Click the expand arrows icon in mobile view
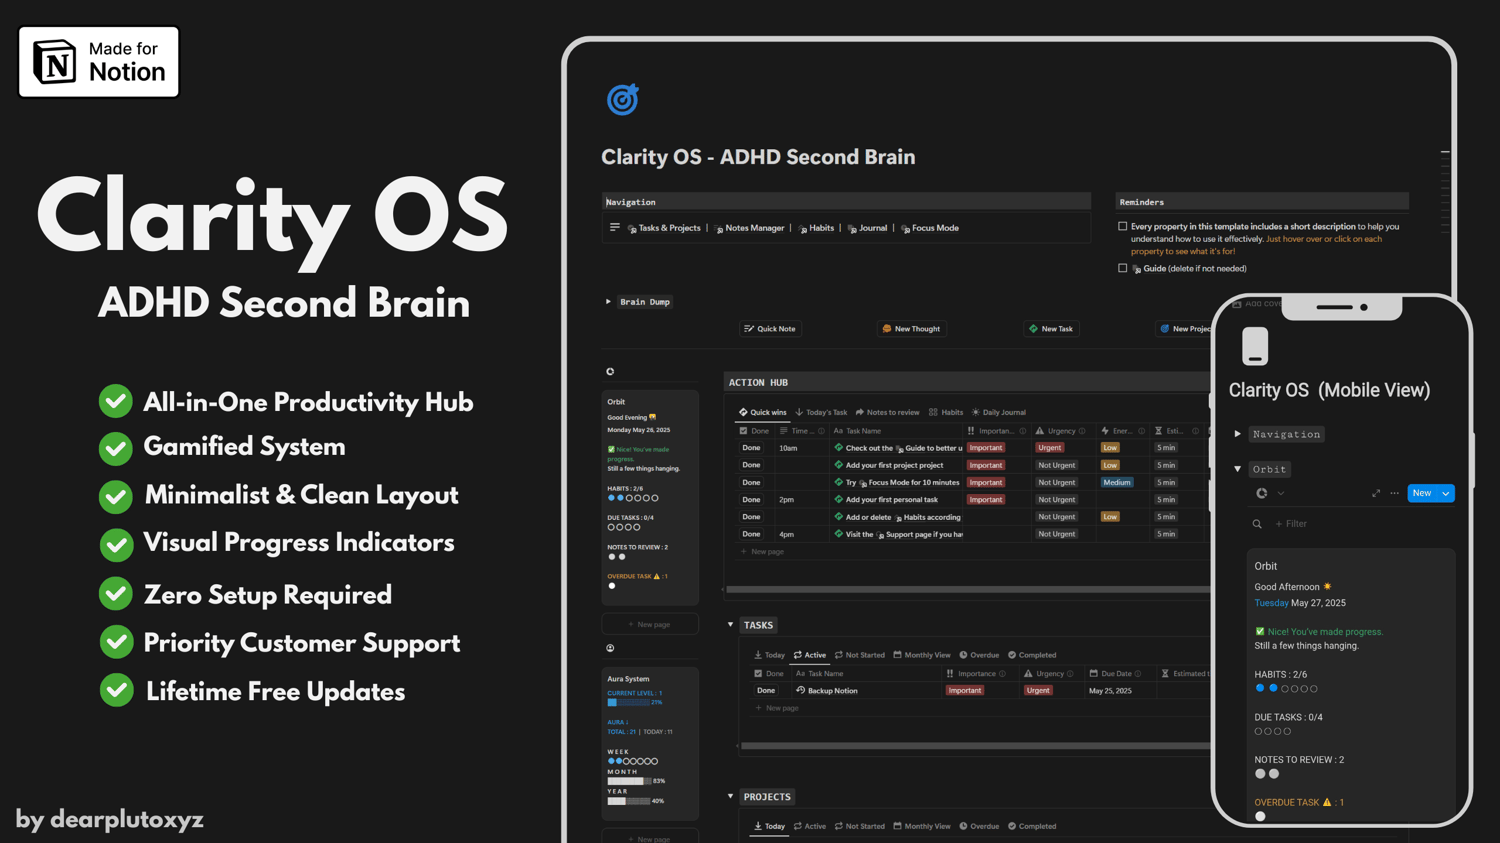1500x843 pixels. pos(1376,493)
